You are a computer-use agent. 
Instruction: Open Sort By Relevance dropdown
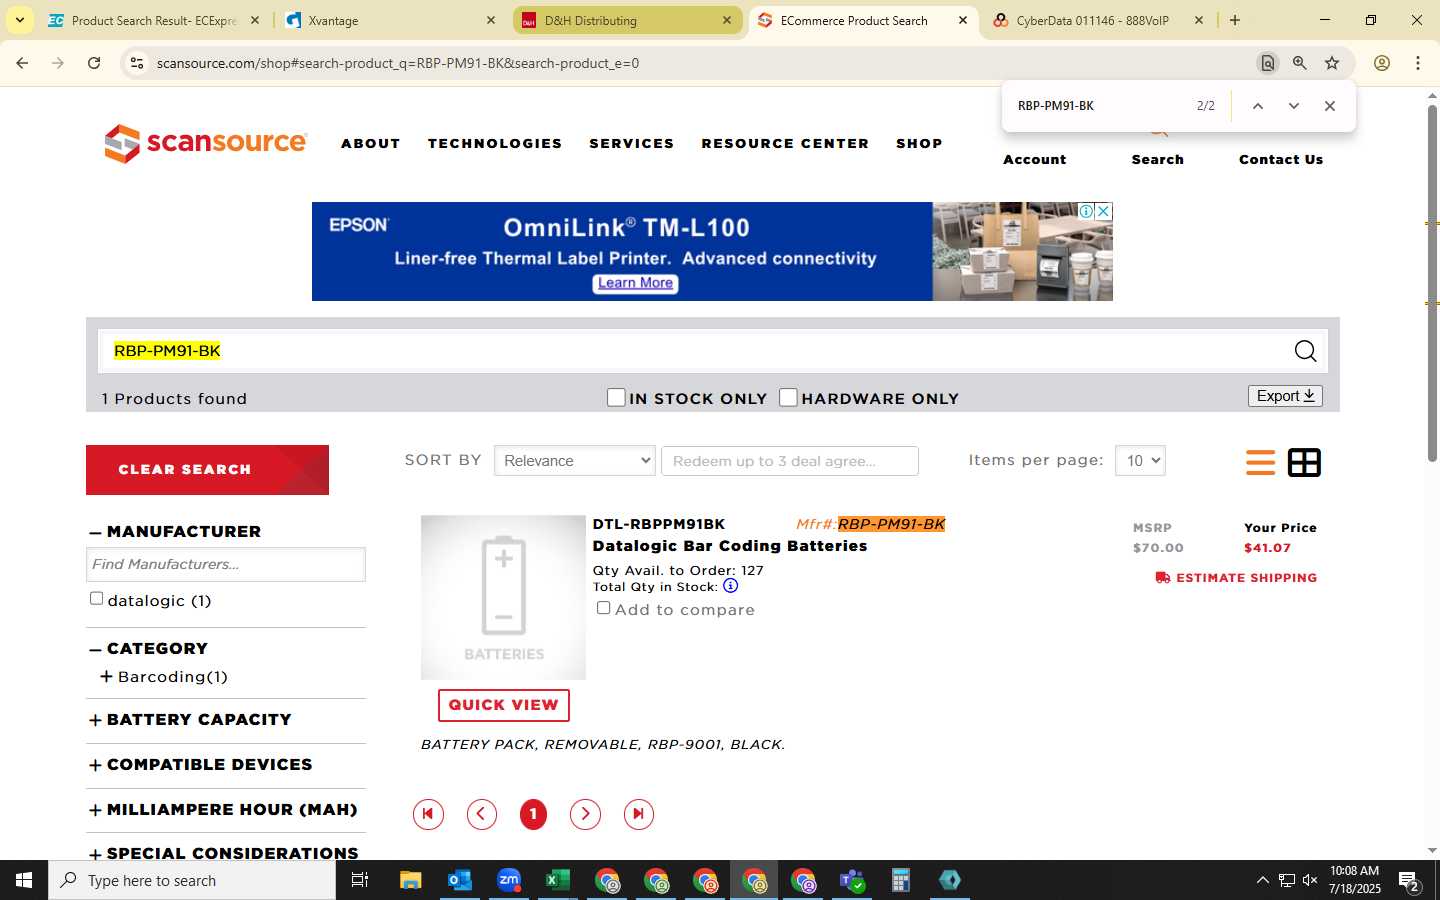575,461
